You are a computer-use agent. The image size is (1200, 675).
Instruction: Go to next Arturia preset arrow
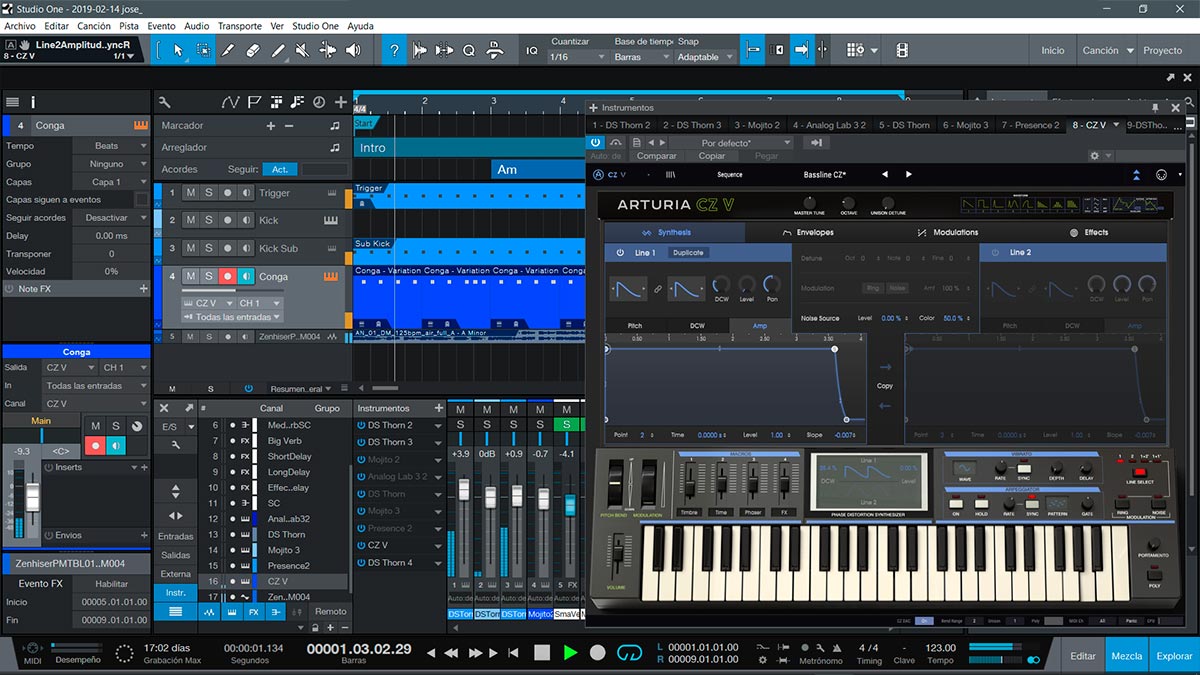tap(908, 175)
